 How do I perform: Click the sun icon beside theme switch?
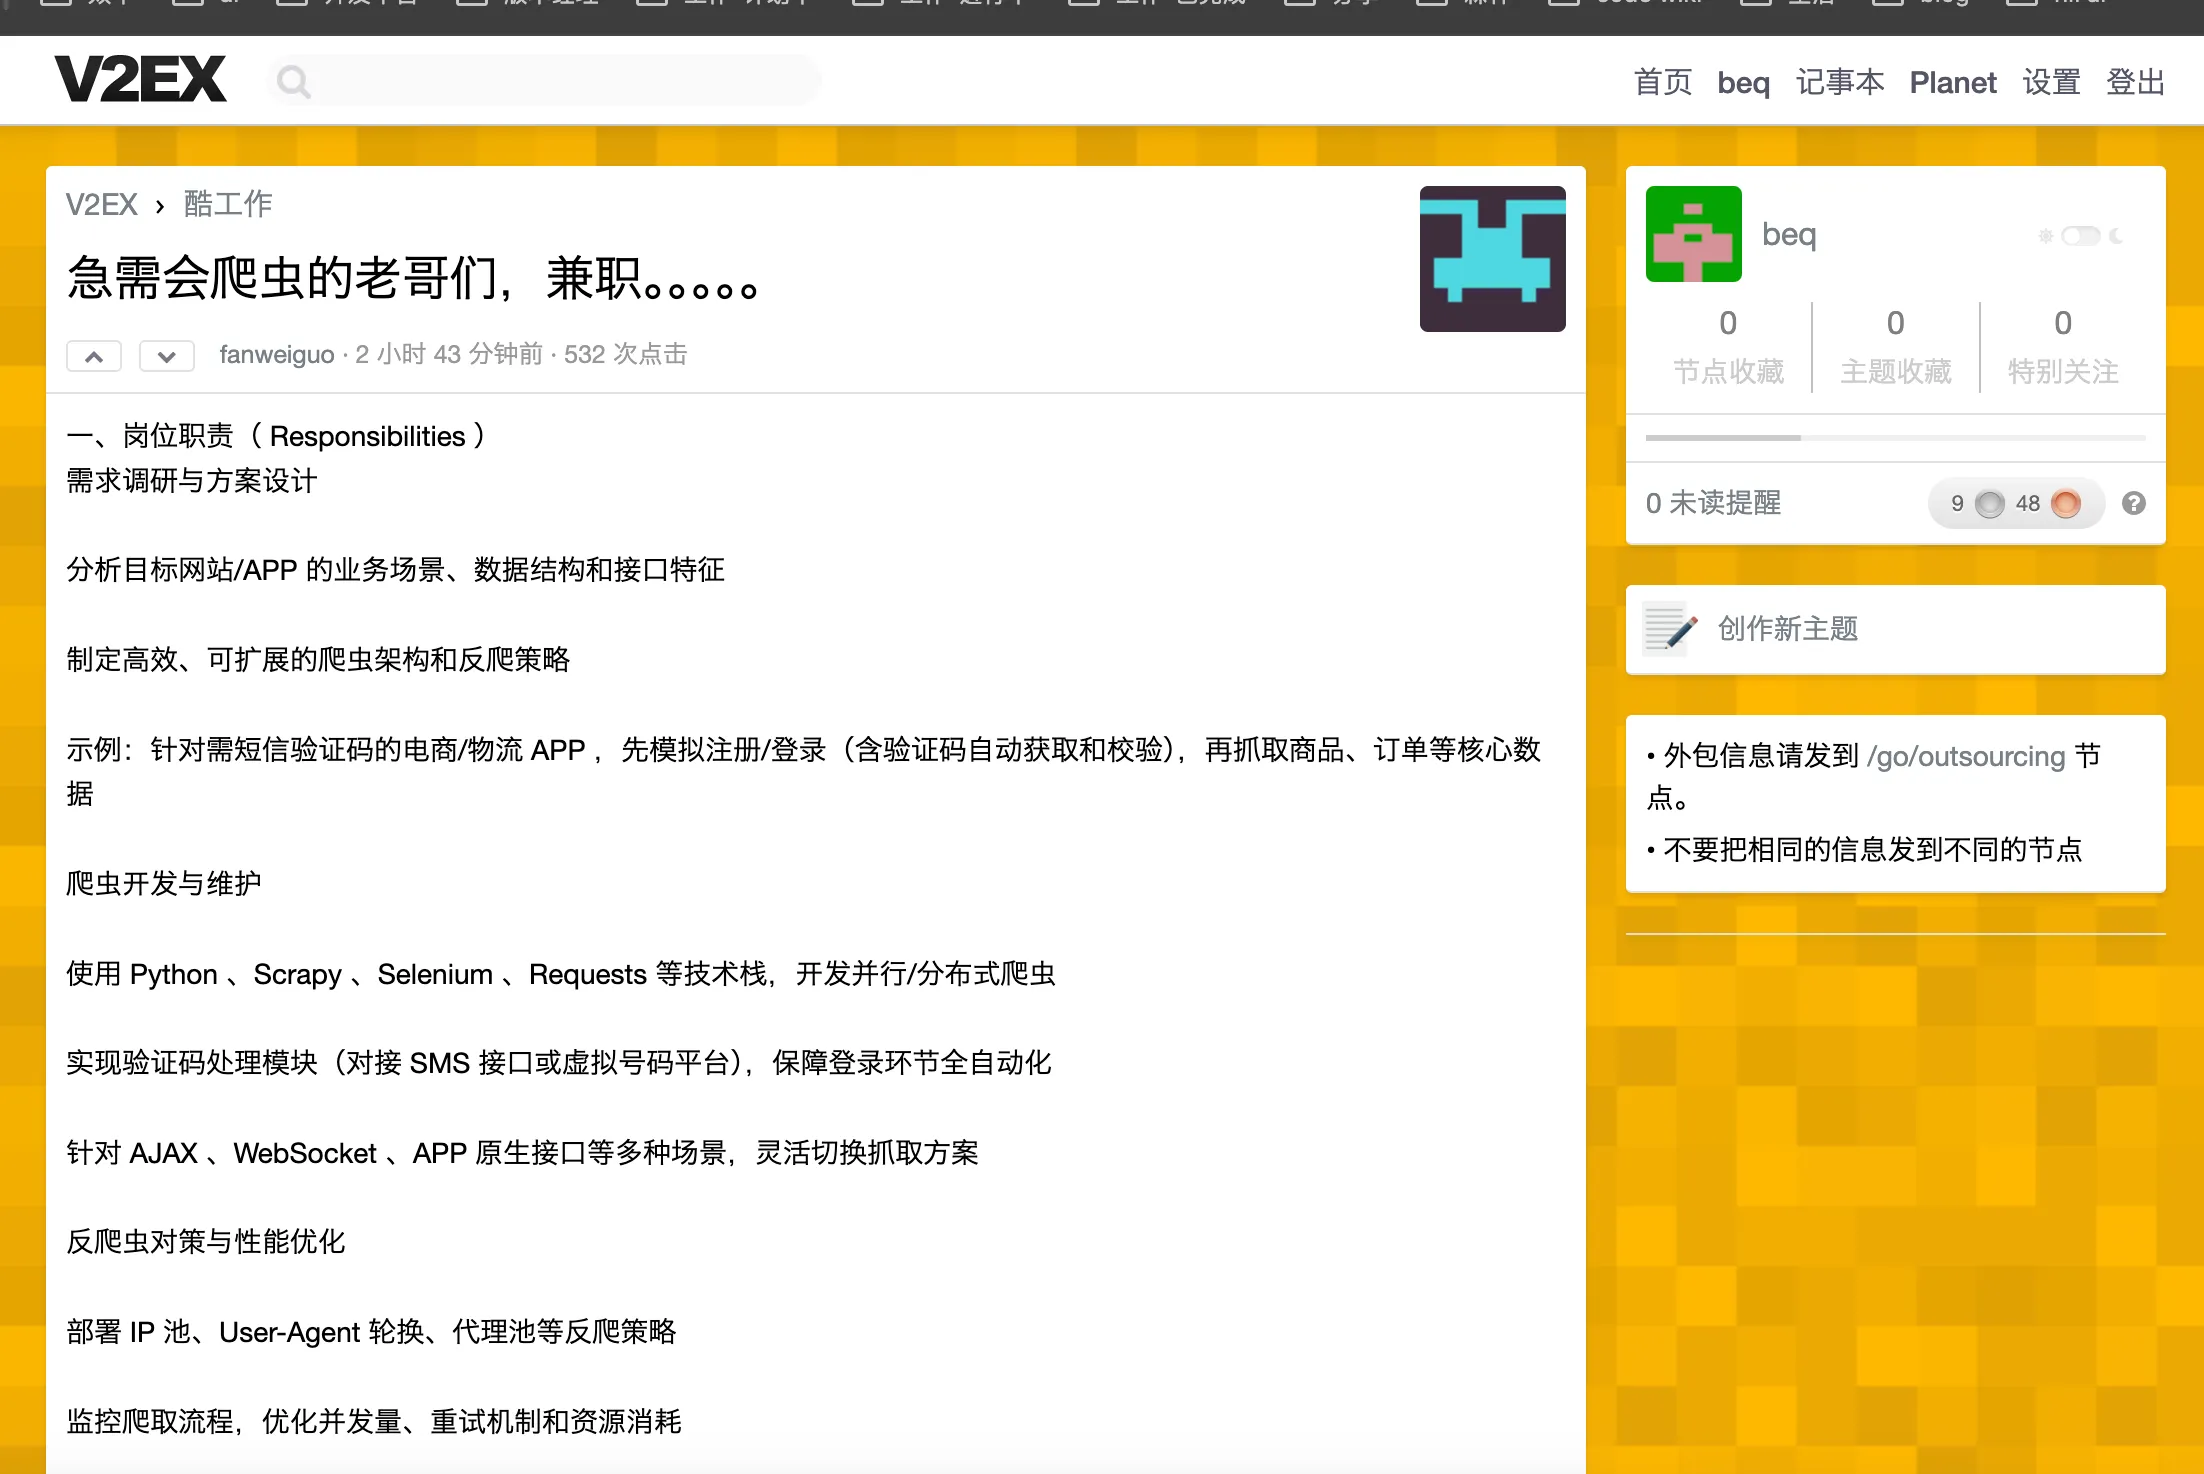click(x=2046, y=236)
